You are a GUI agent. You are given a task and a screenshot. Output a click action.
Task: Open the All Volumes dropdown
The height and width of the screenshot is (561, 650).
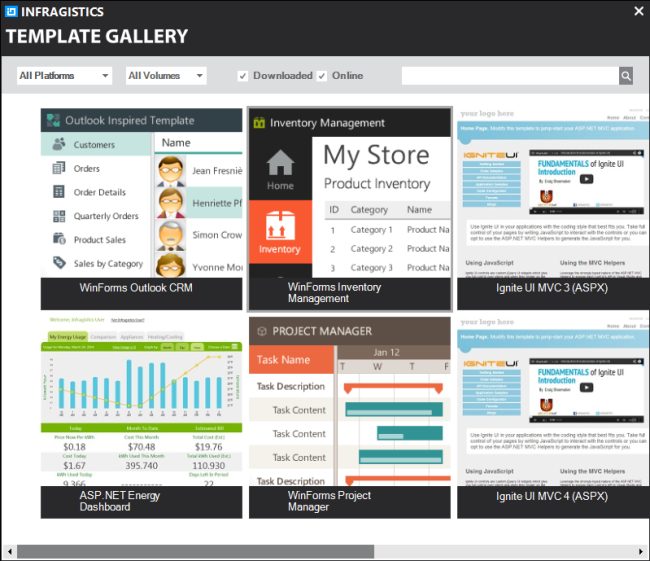coord(166,76)
